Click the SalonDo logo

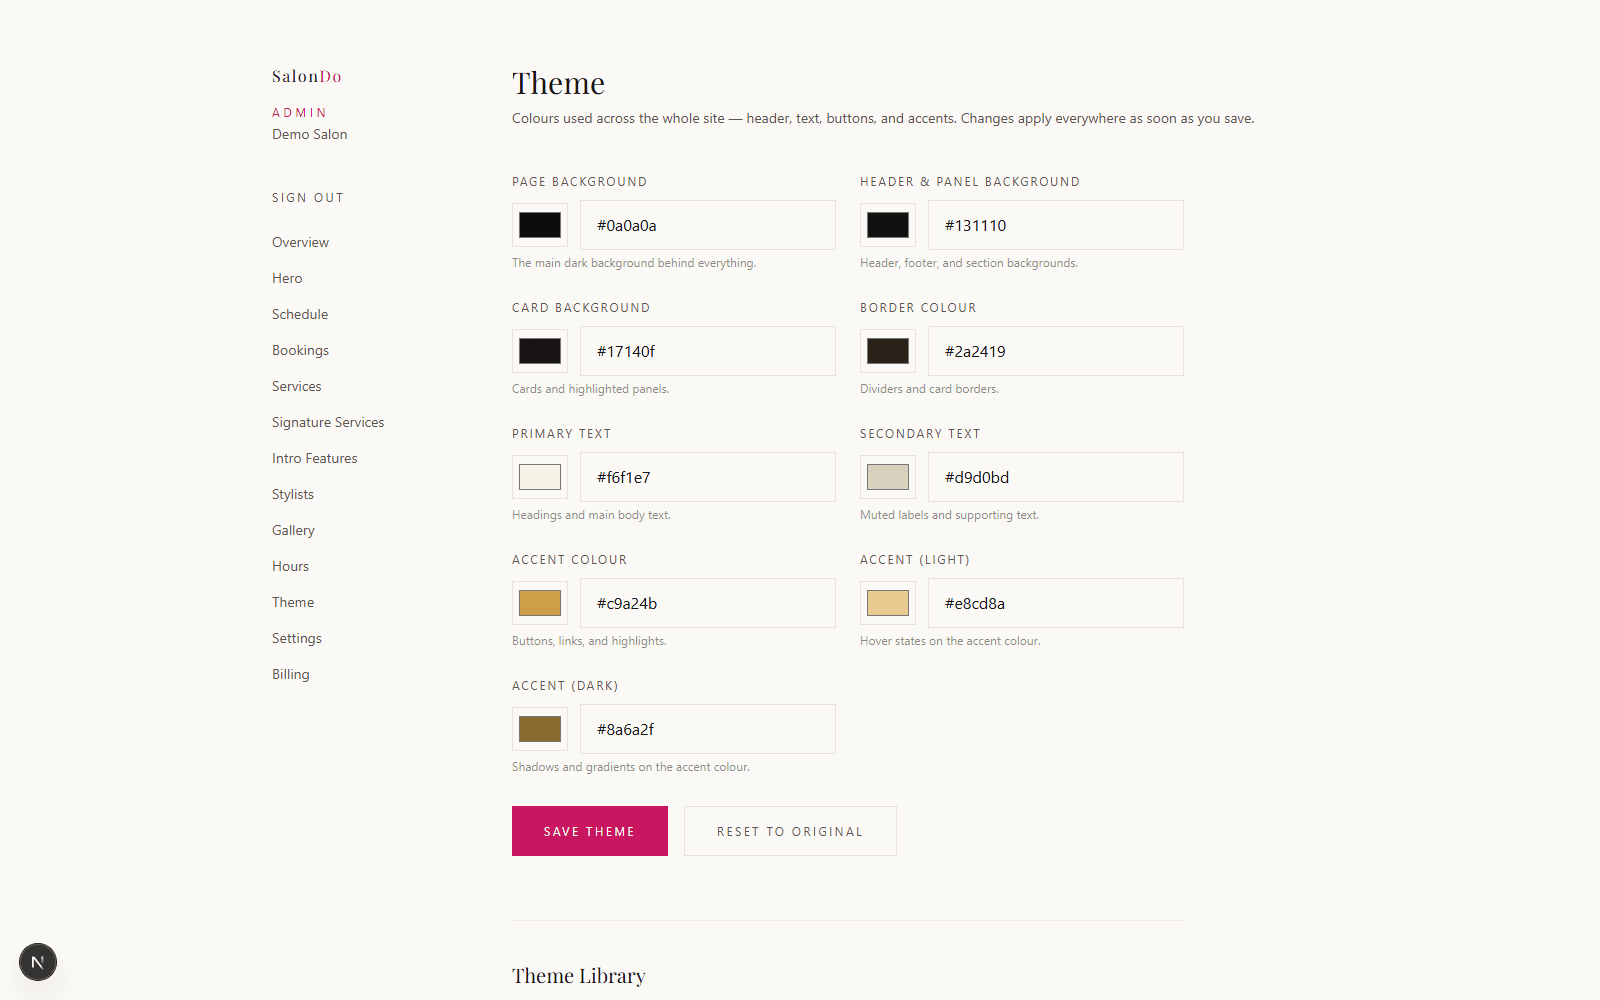[307, 77]
